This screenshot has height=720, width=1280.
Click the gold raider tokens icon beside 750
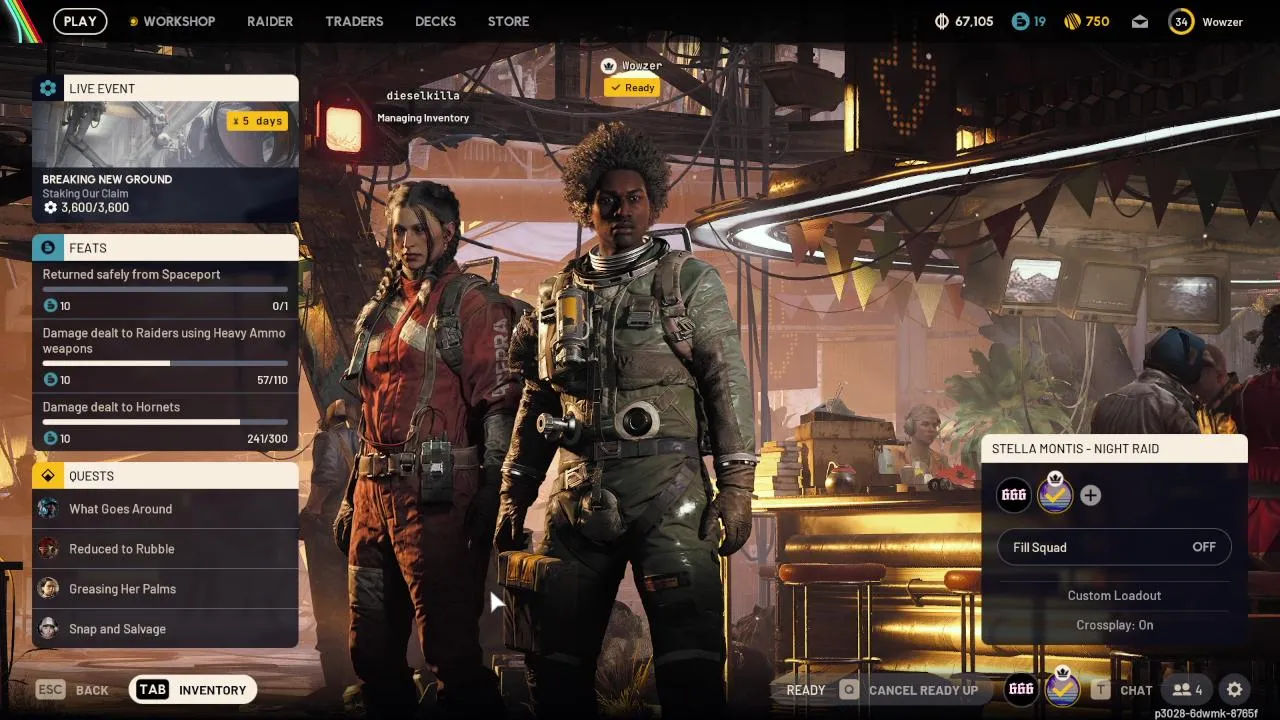click(1072, 21)
